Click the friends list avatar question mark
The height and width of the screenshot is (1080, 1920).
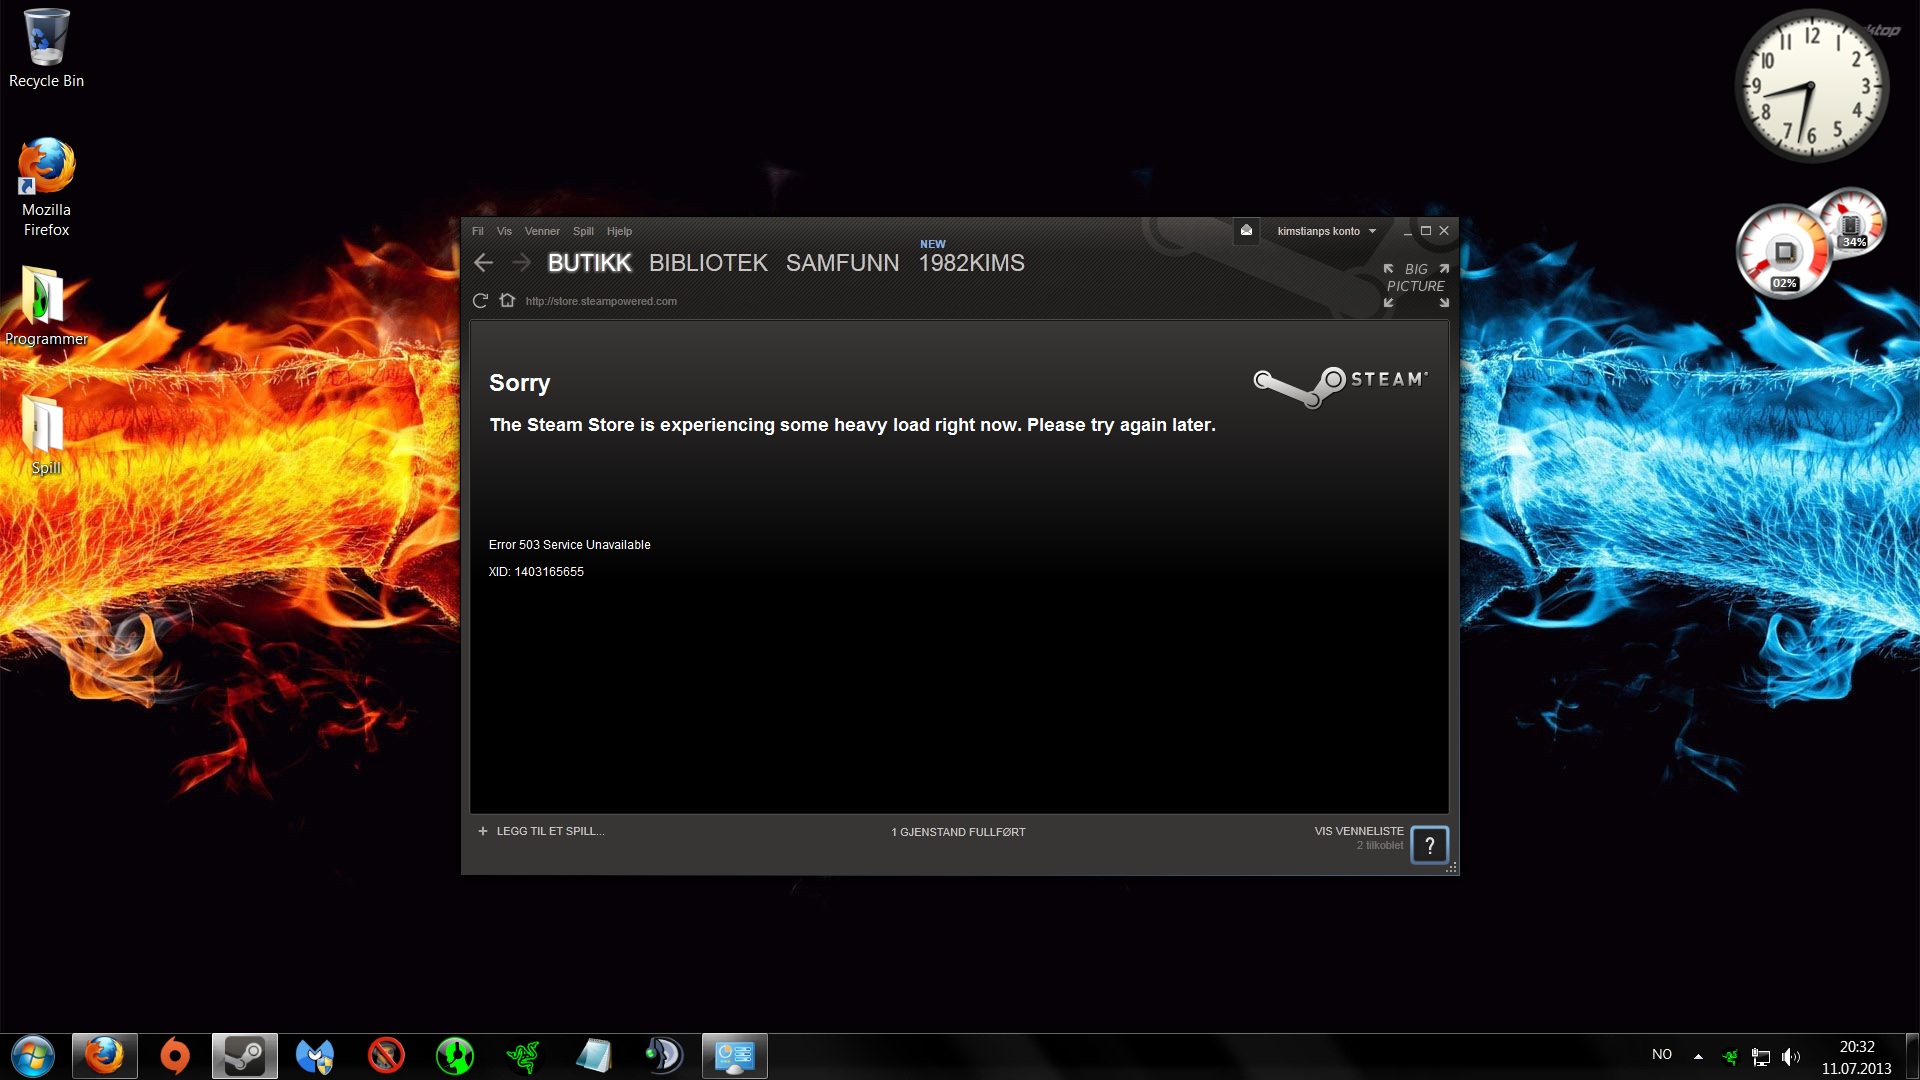click(x=1429, y=845)
